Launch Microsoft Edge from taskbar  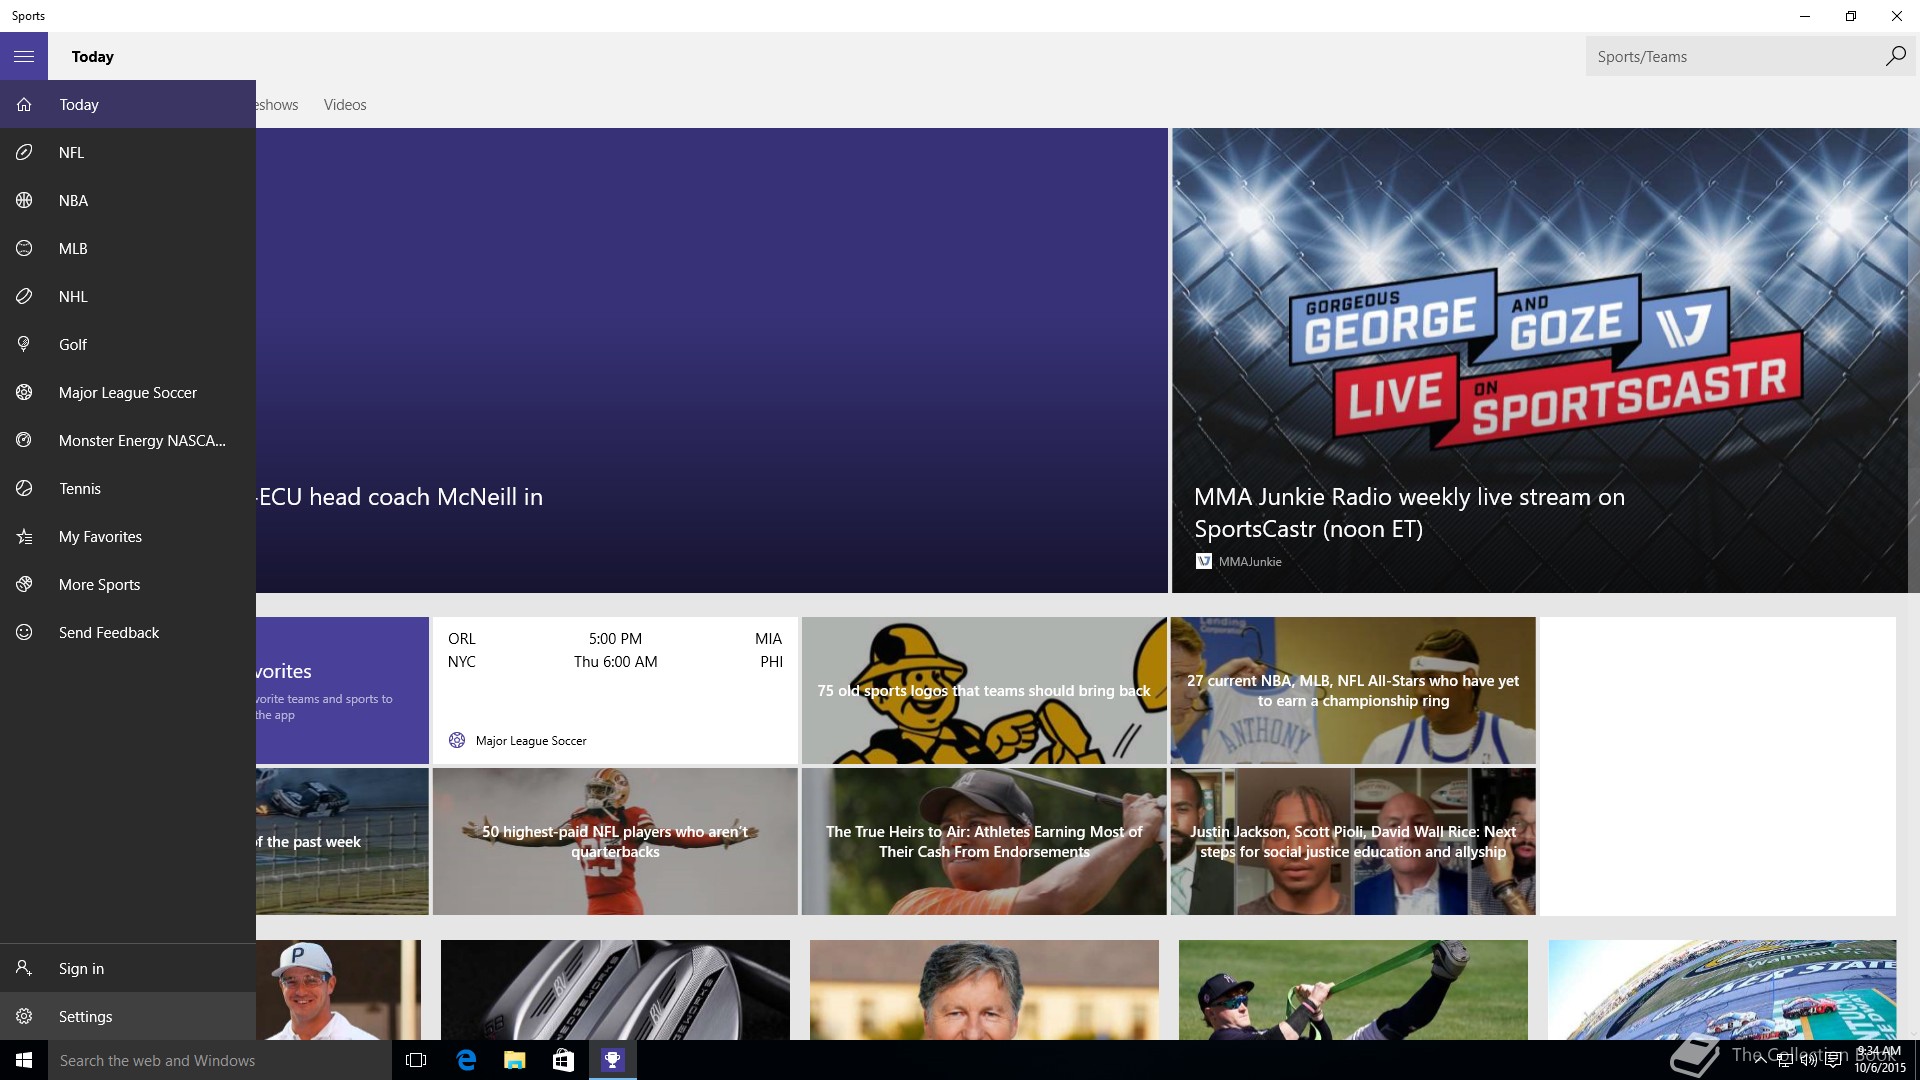click(x=466, y=1060)
